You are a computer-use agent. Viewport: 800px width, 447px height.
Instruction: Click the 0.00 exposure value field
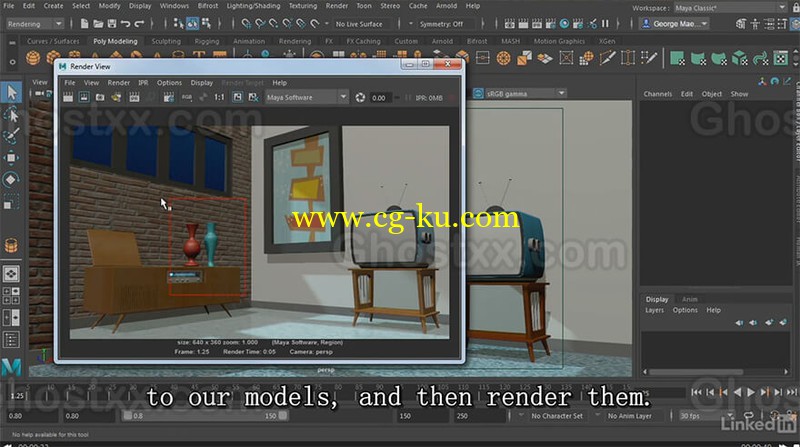pos(380,98)
